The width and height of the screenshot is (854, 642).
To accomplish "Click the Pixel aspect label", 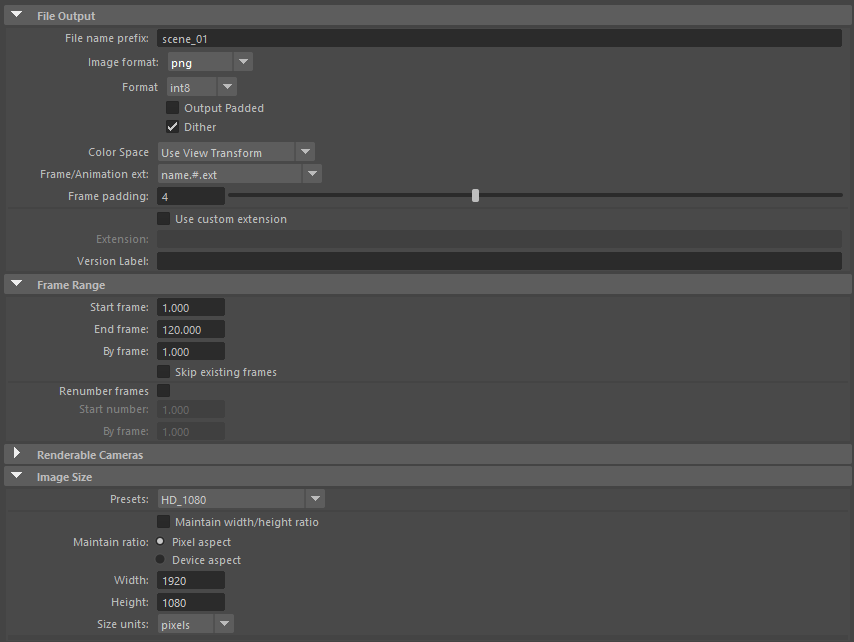I will [202, 542].
